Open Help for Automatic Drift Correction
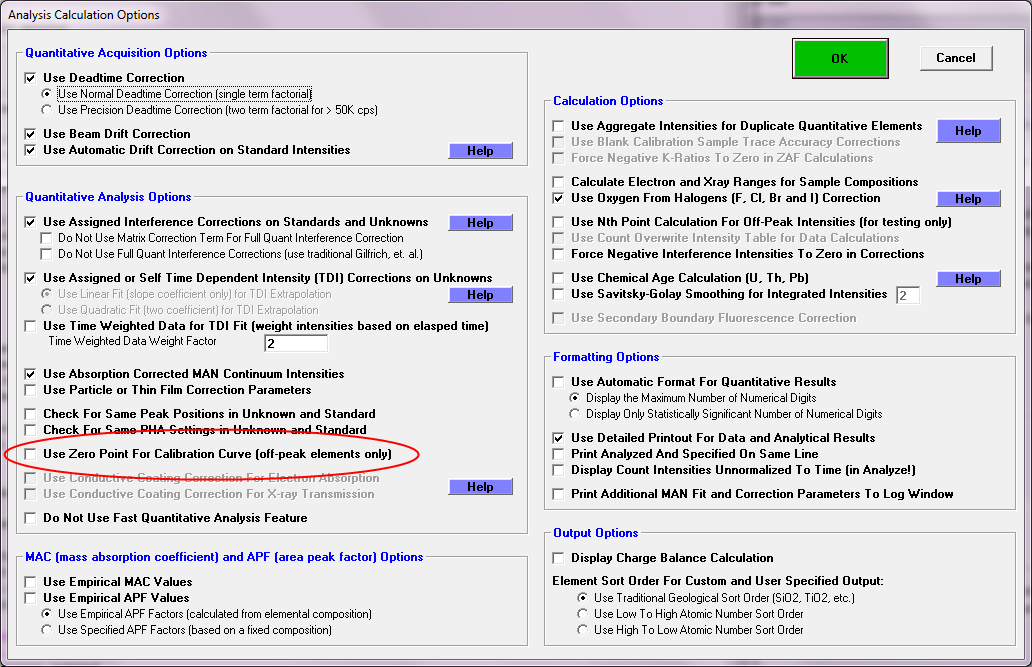The width and height of the screenshot is (1032, 667). [x=480, y=151]
